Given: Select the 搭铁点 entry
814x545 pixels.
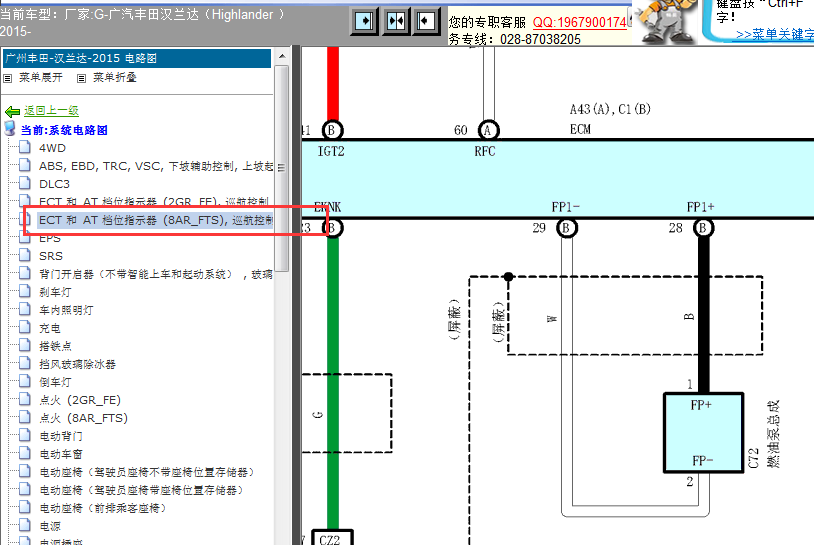Looking at the screenshot, I should click(x=55, y=346).
